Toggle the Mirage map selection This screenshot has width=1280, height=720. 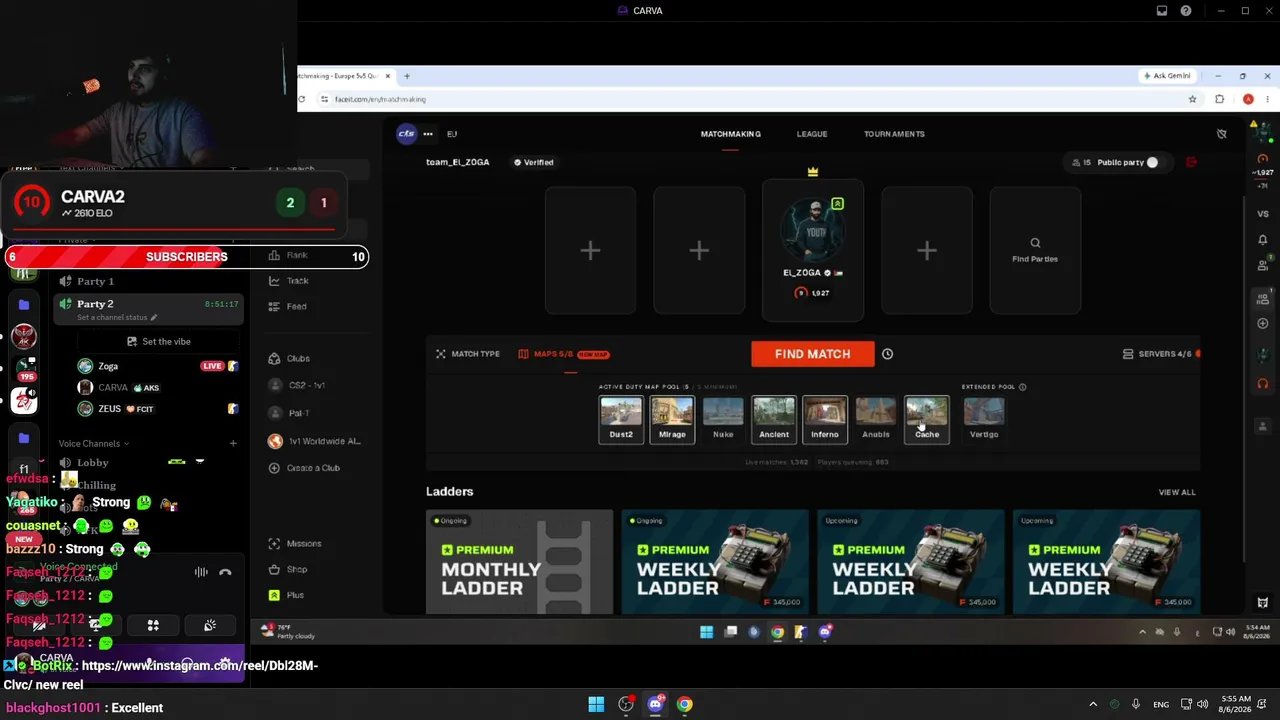pyautogui.click(x=672, y=419)
